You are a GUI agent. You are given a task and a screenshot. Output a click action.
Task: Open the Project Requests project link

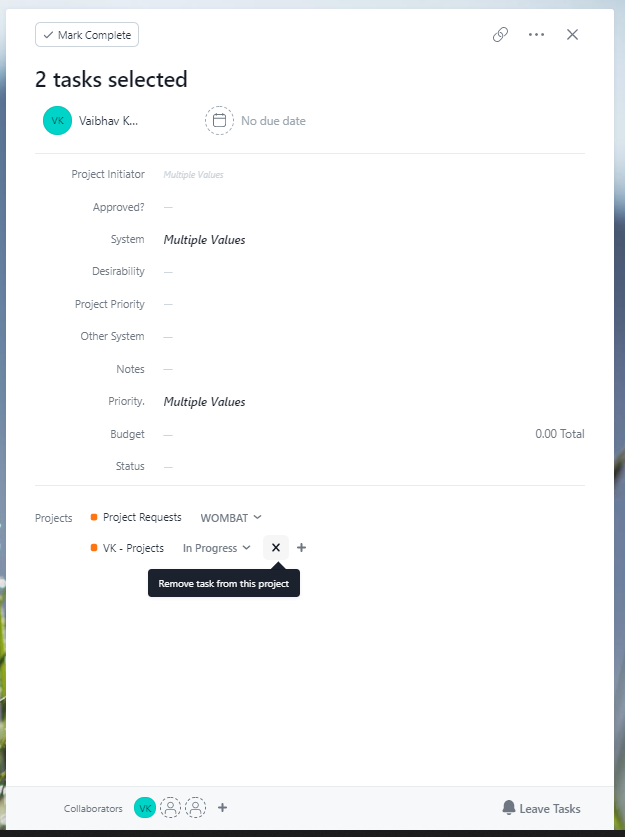(142, 517)
